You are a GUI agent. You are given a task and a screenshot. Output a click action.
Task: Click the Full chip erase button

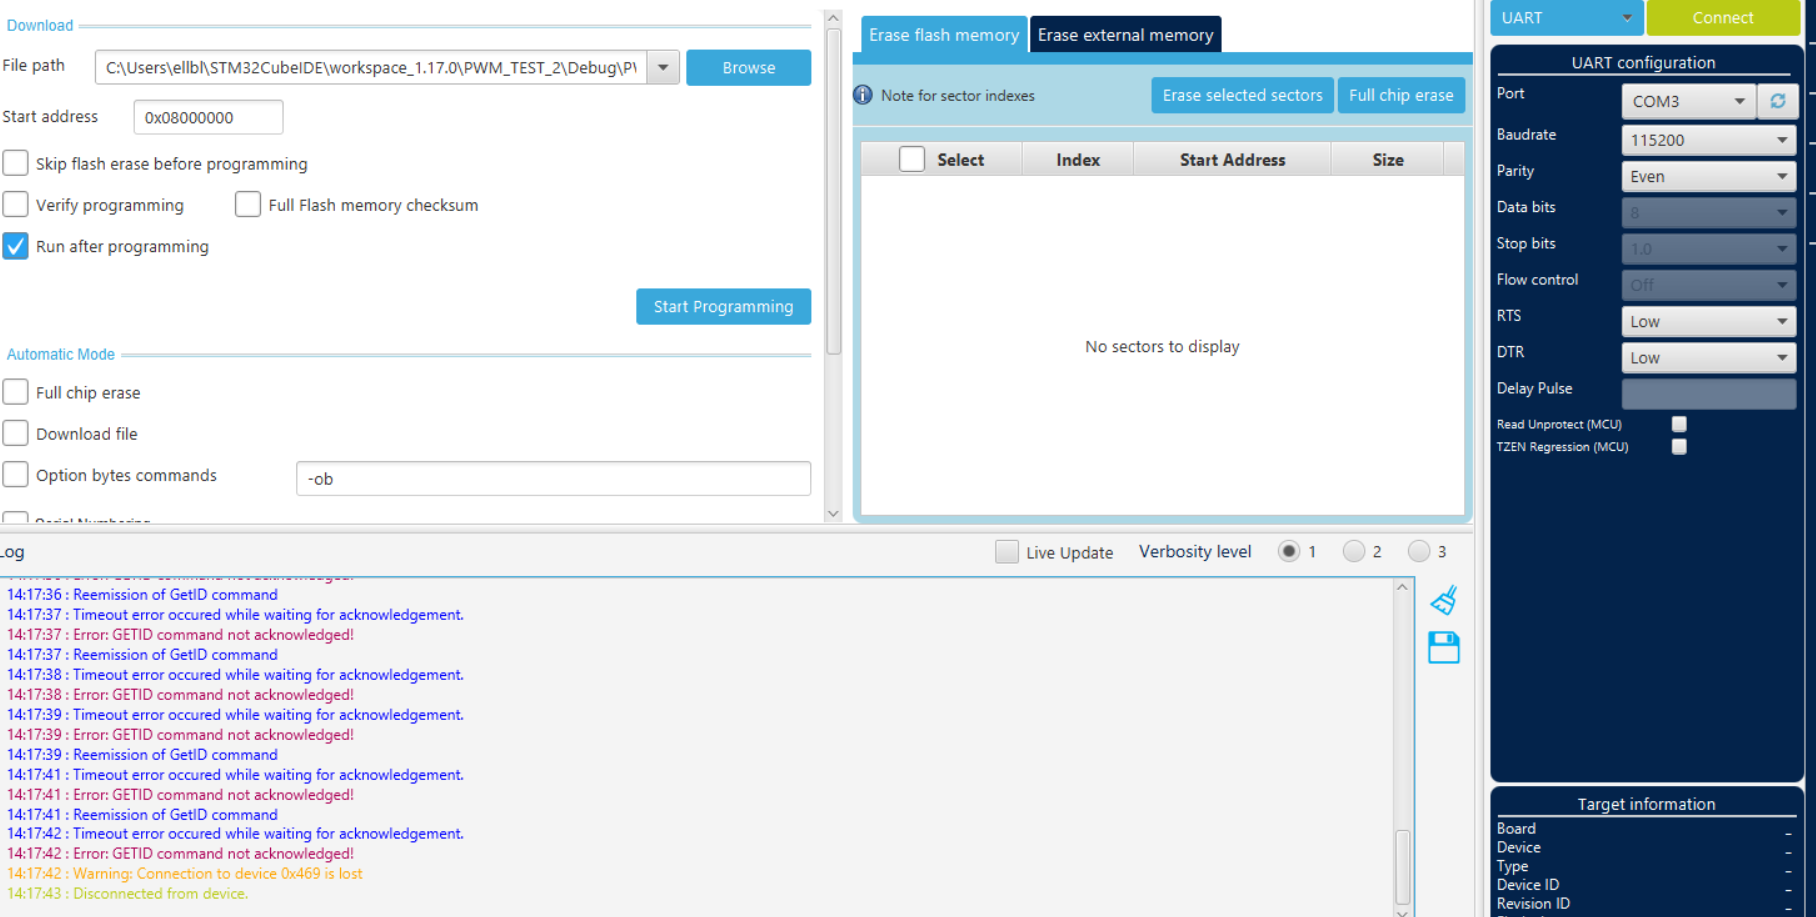[x=1400, y=95]
